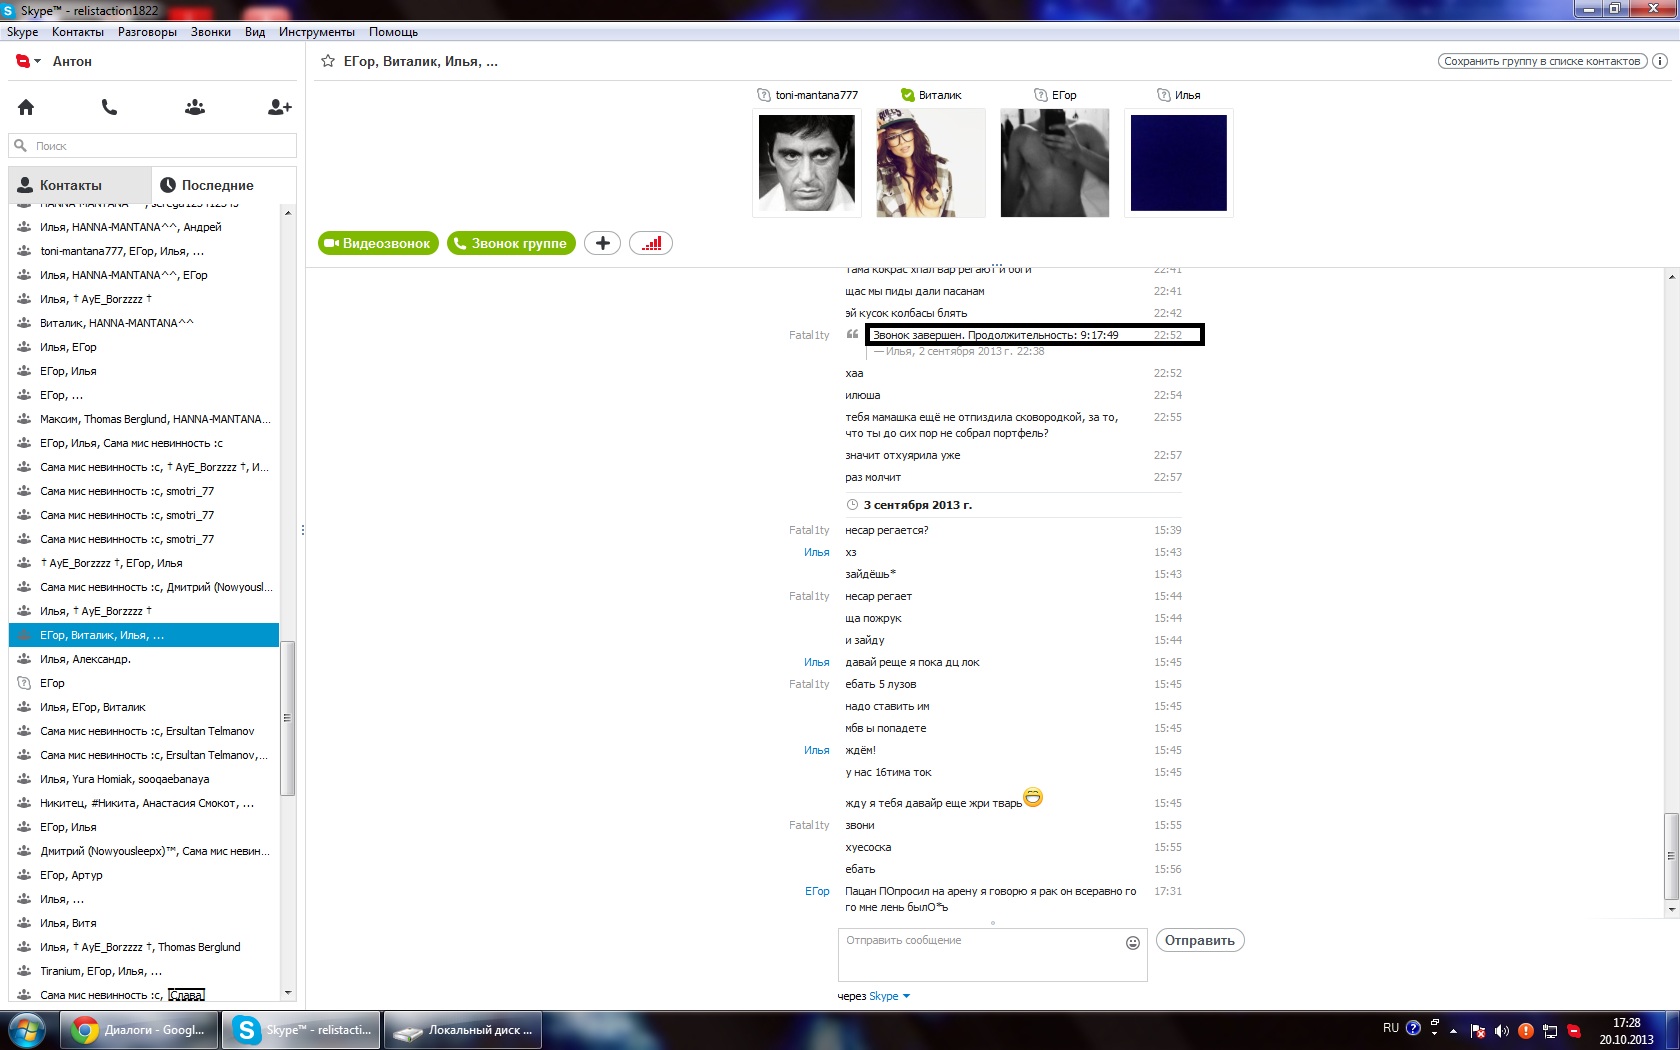Go to Skype Home icon
Screen dimensions: 1680x1050
click(26, 107)
